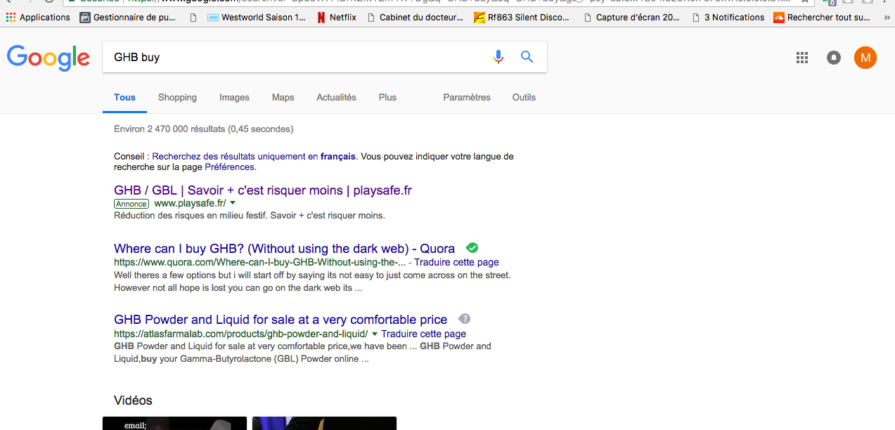Open the Netflix bookmark

(x=337, y=18)
